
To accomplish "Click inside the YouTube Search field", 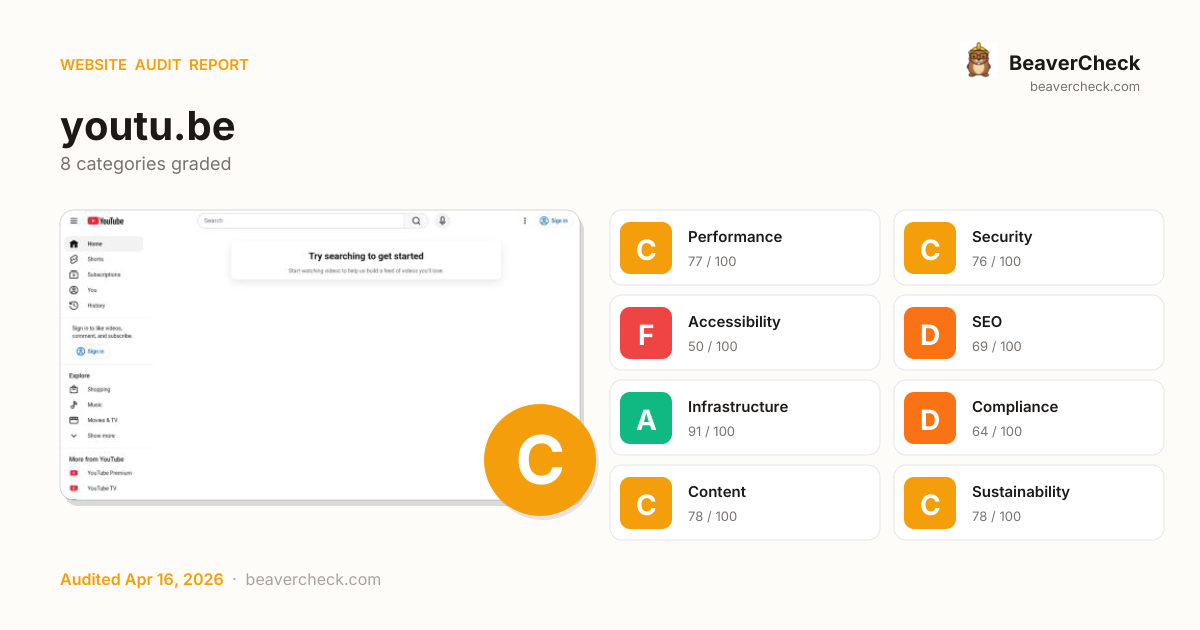I will click(x=300, y=221).
